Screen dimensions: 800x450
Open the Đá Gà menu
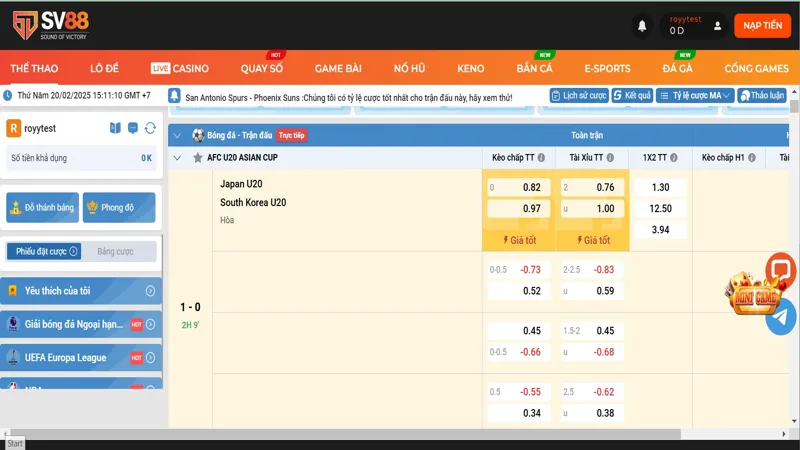click(x=678, y=68)
